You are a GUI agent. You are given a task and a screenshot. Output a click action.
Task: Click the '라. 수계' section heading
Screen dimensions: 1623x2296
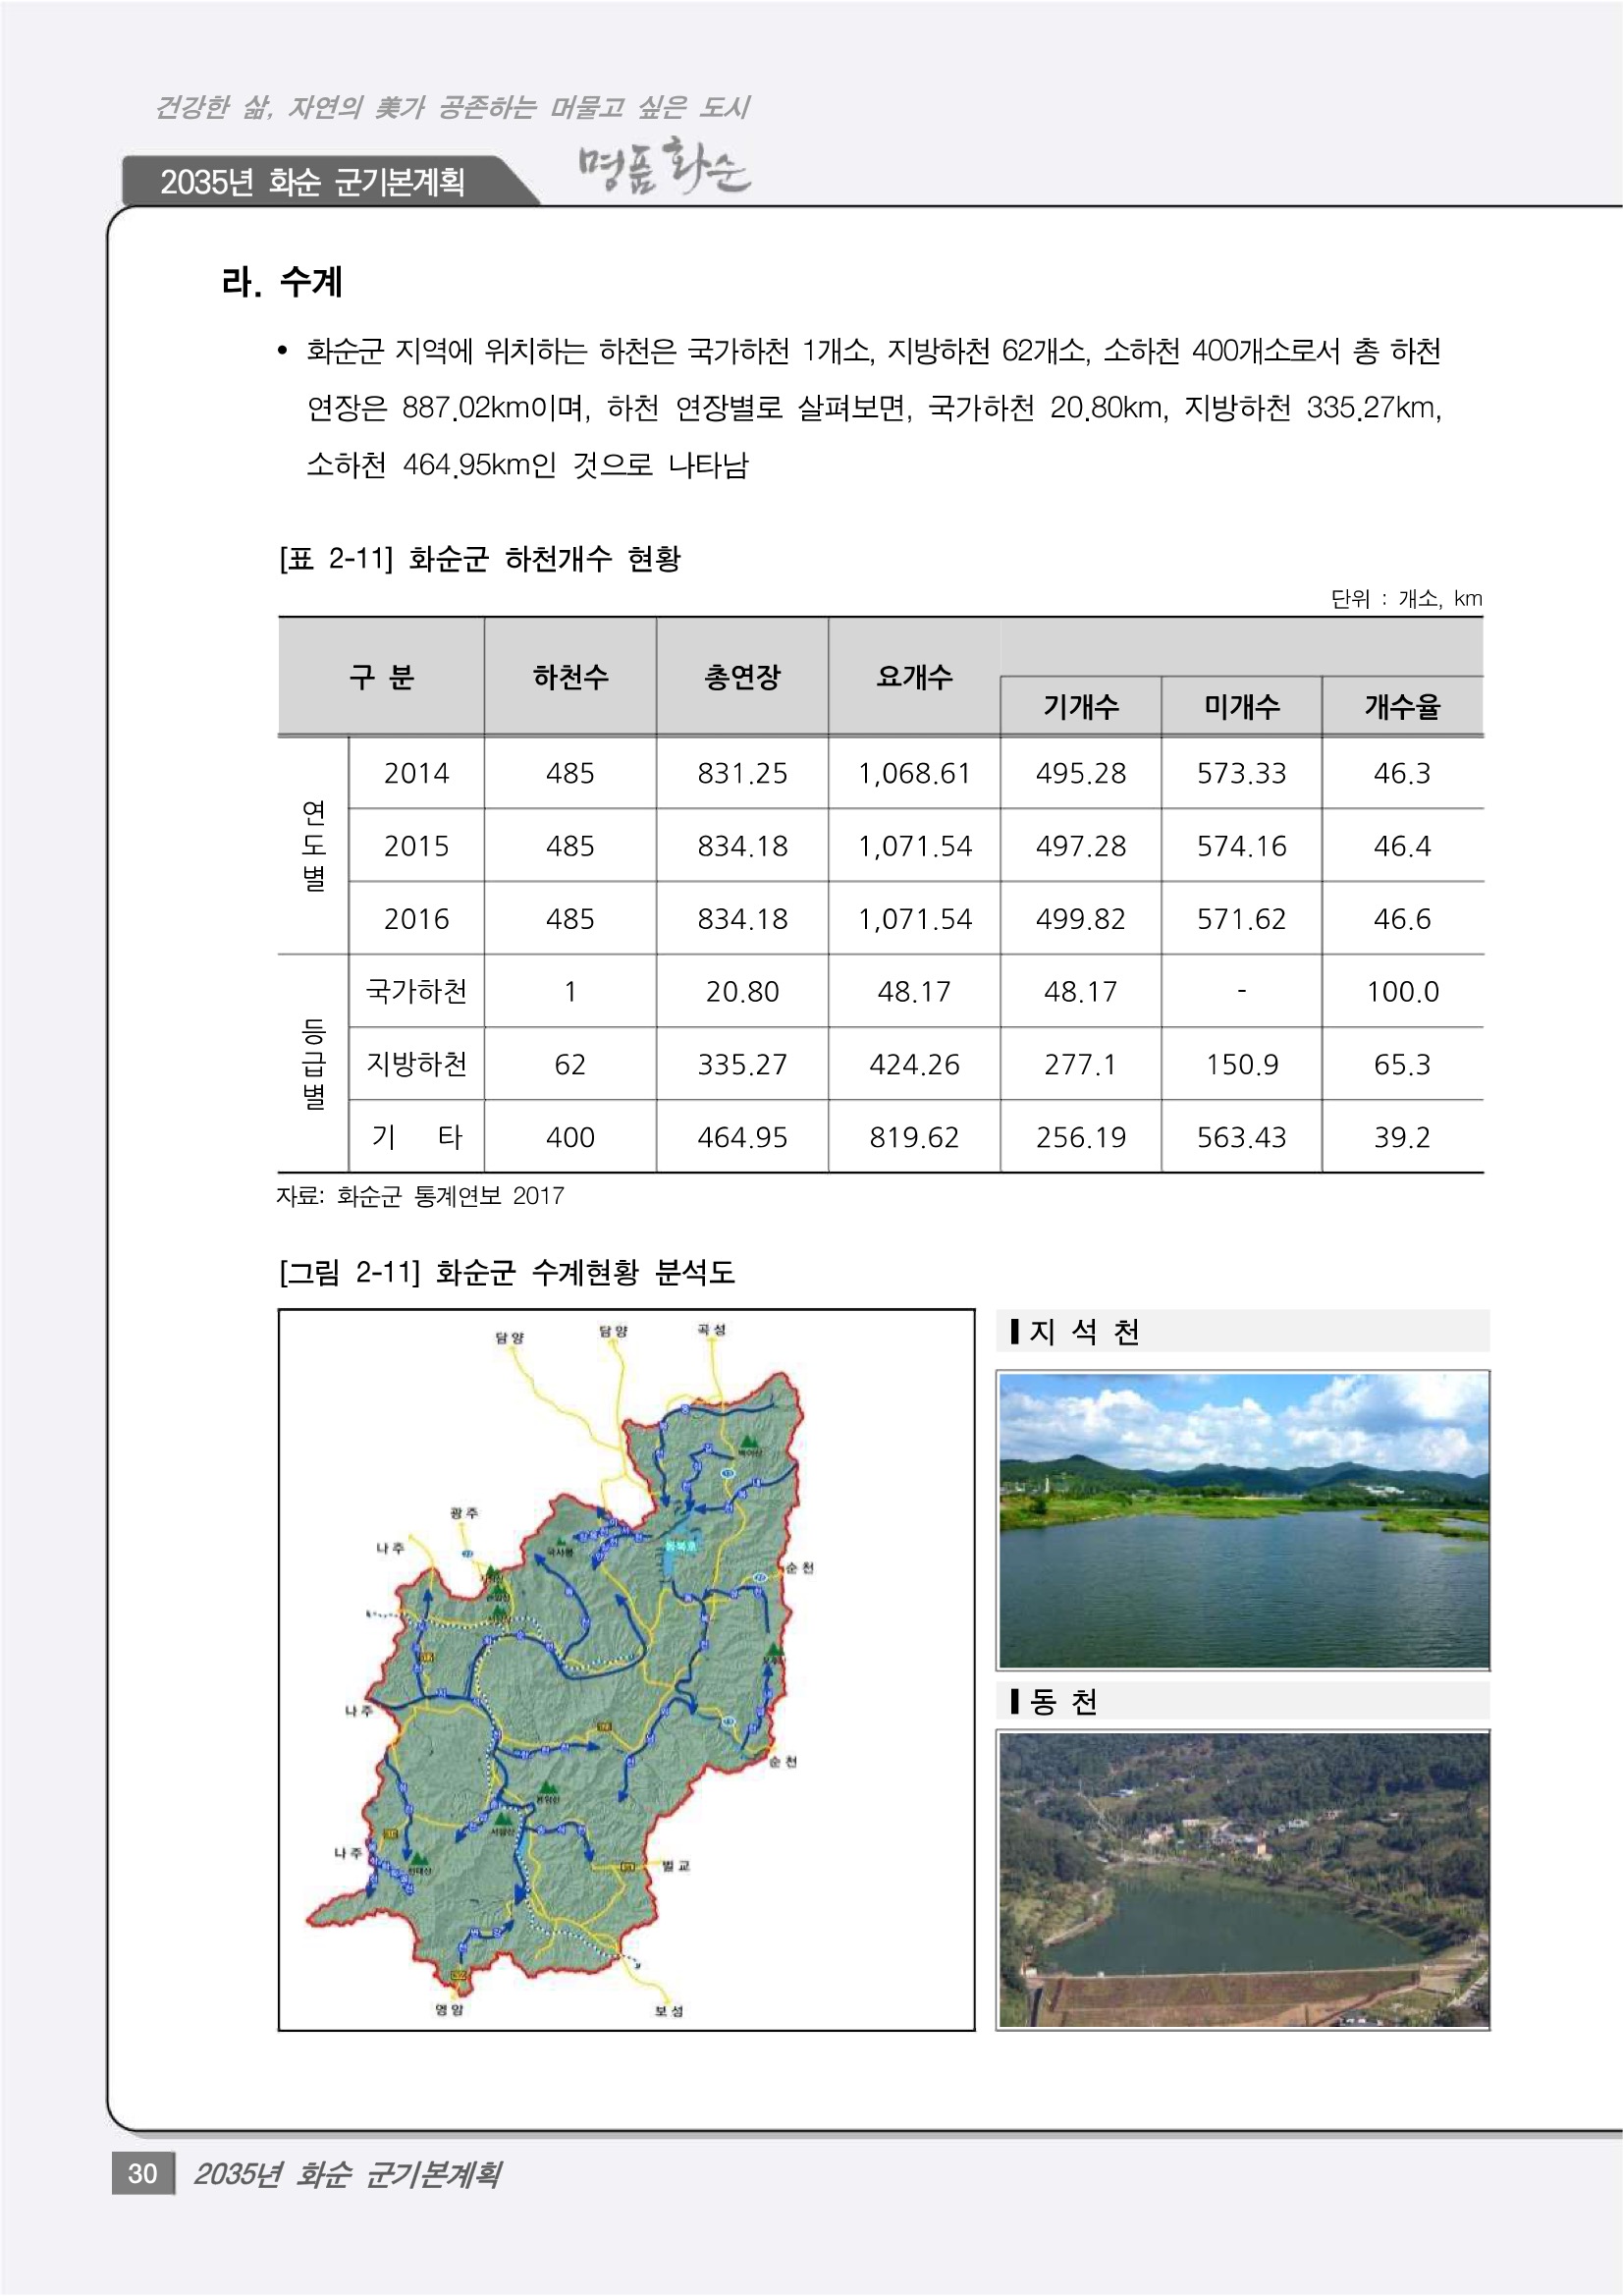click(282, 282)
